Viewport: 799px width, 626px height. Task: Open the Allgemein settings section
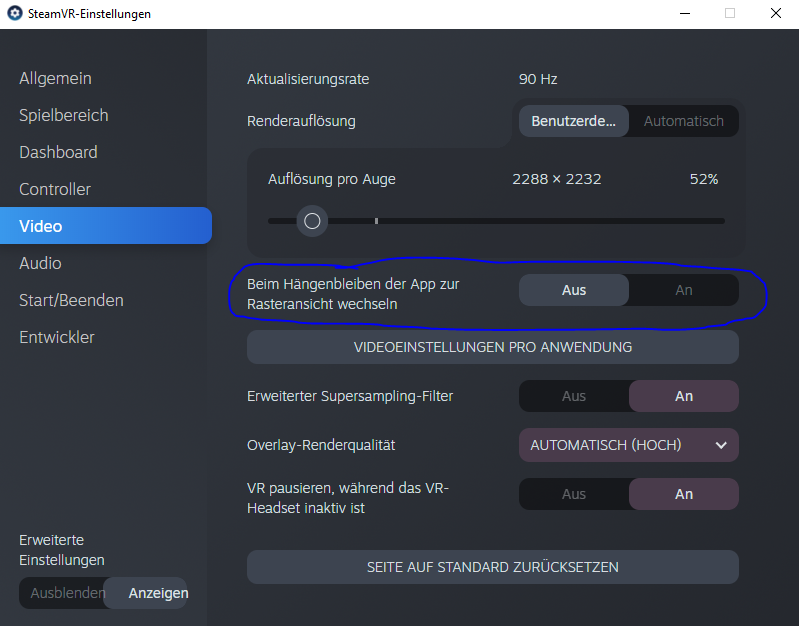tap(55, 79)
